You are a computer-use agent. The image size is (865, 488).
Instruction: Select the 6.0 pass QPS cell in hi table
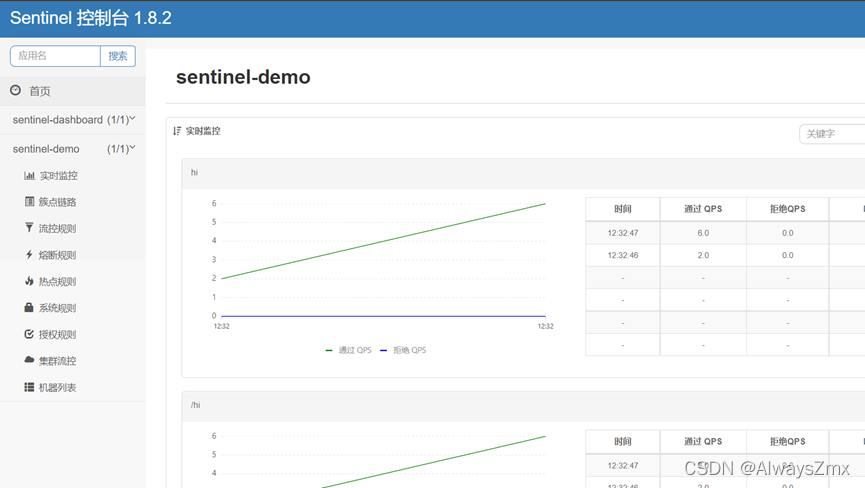pos(703,233)
